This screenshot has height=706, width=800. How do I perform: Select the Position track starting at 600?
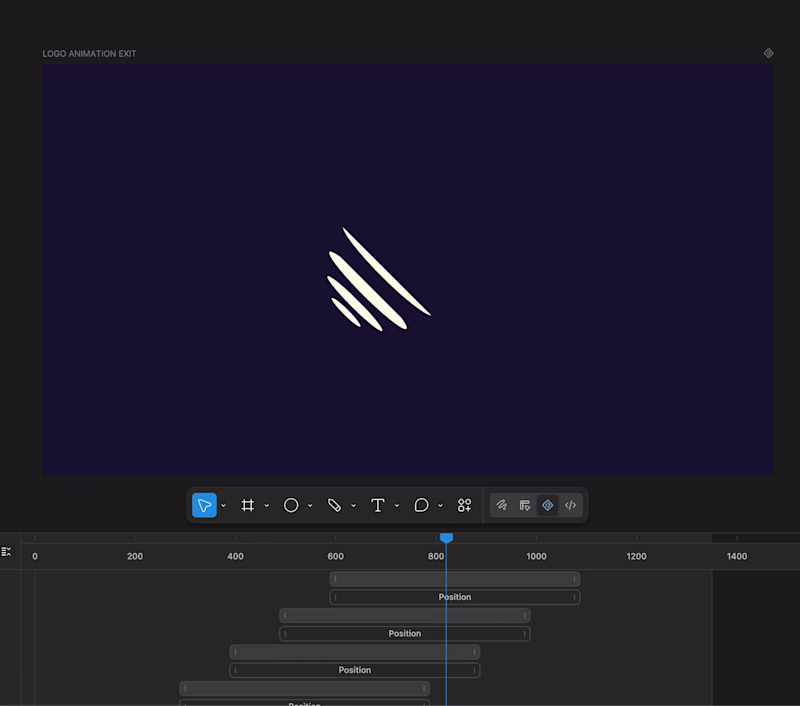click(x=455, y=597)
